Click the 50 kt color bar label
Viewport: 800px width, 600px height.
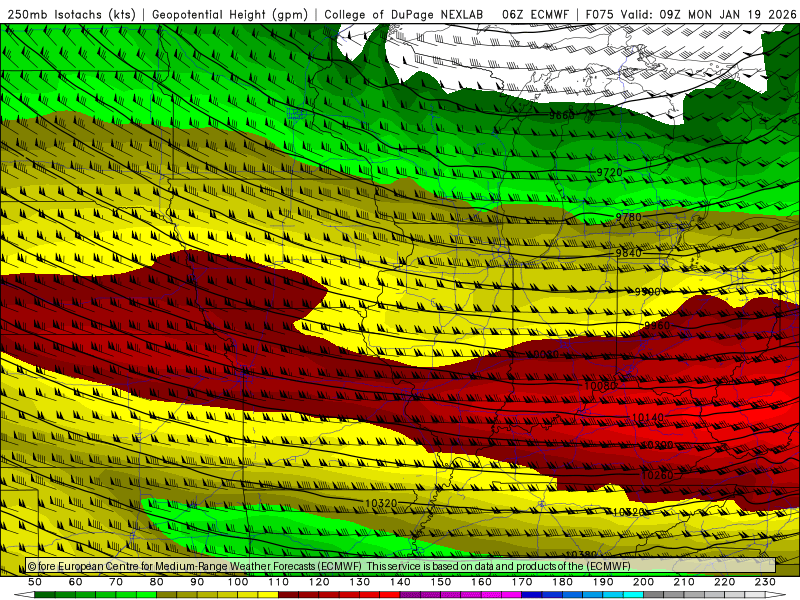click(35, 582)
